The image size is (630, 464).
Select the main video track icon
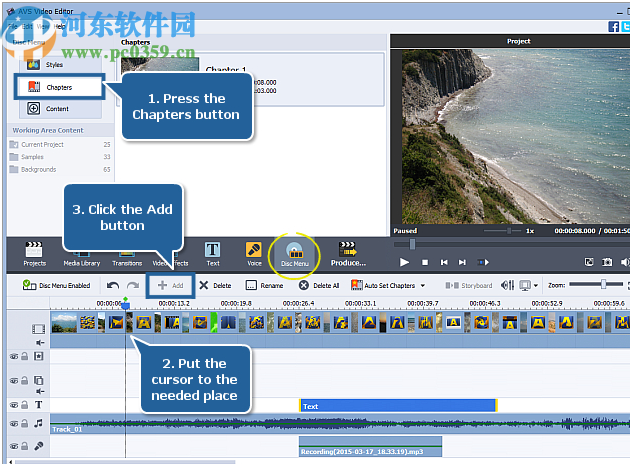click(39, 329)
